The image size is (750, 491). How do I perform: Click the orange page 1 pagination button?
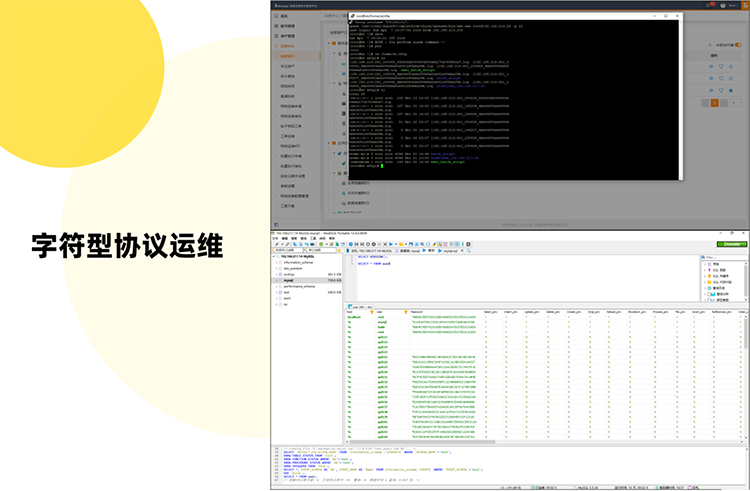pos(715,102)
